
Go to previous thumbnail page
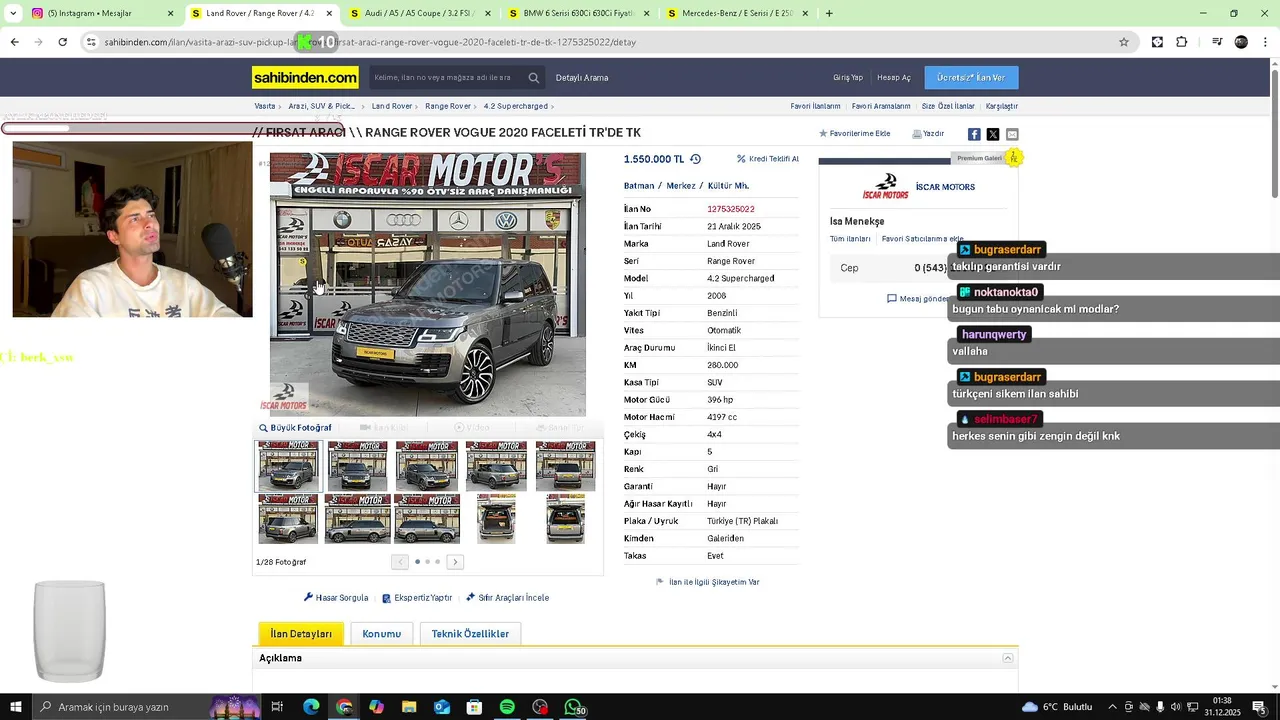tap(400, 562)
